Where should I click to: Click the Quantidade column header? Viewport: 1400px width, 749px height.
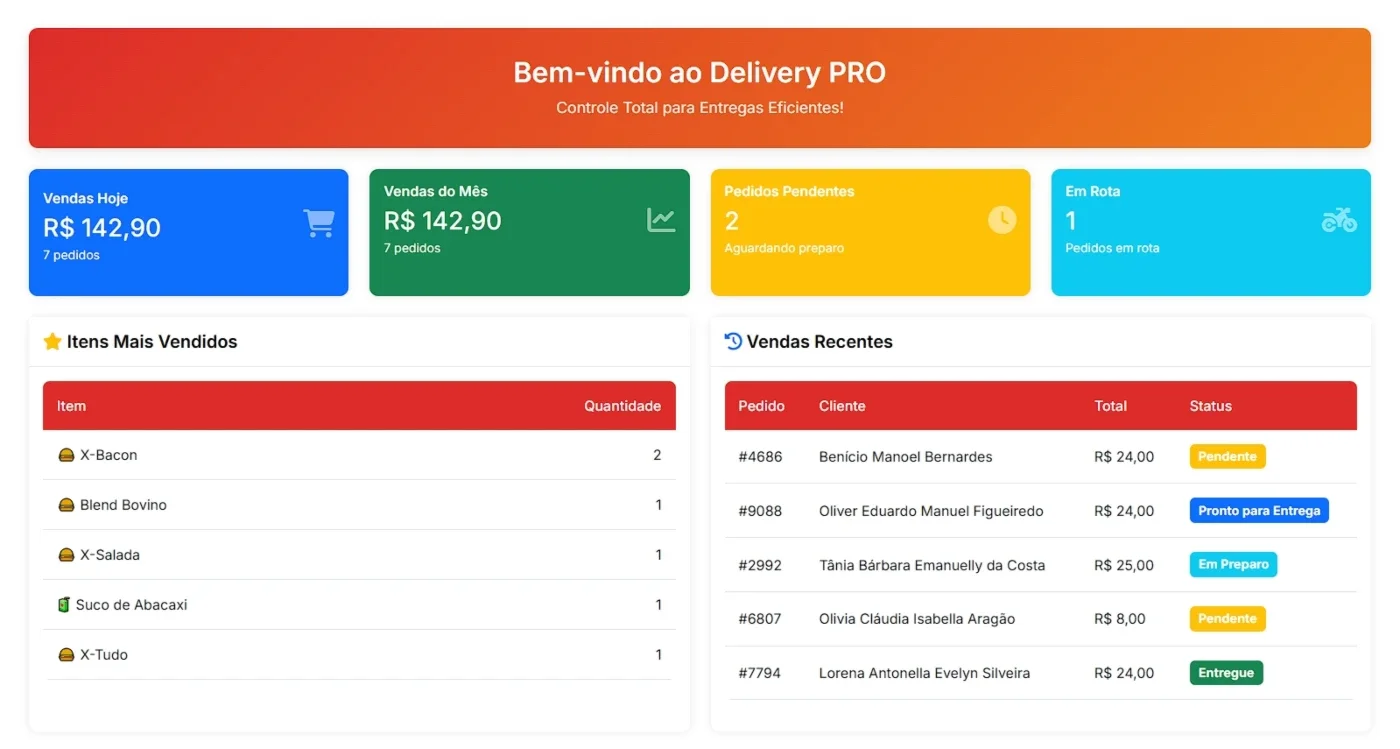click(x=622, y=406)
